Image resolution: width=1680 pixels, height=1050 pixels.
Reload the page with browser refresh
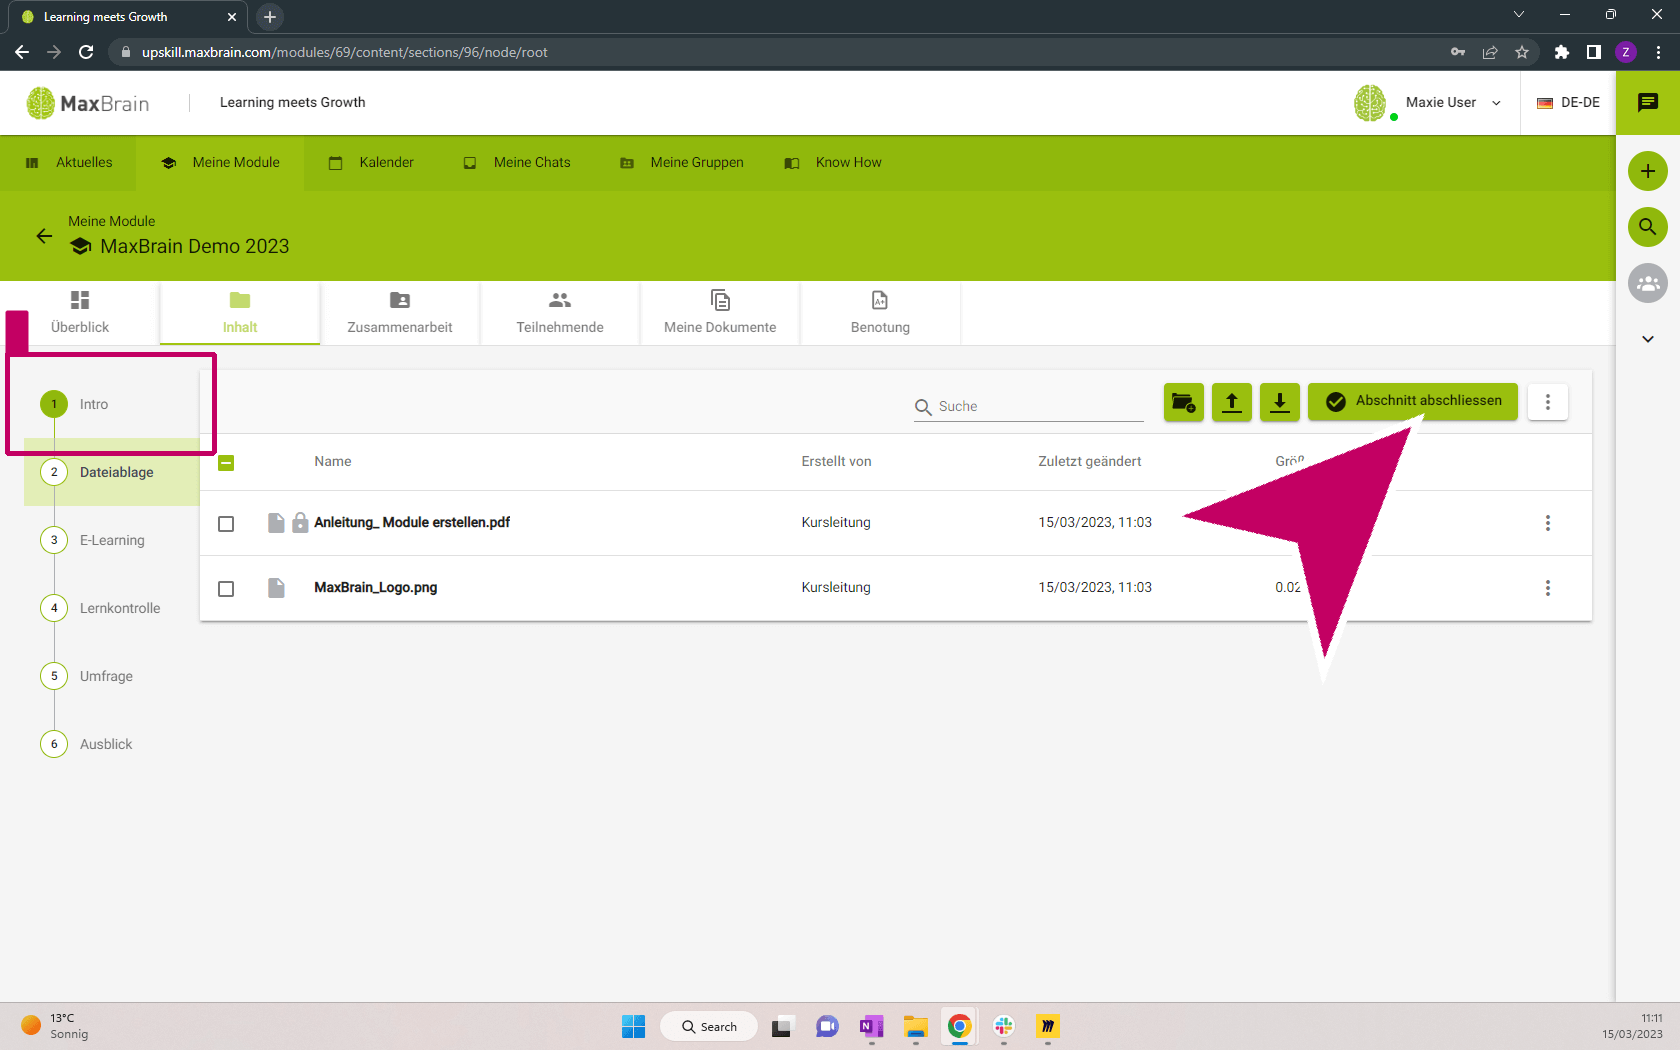86,52
